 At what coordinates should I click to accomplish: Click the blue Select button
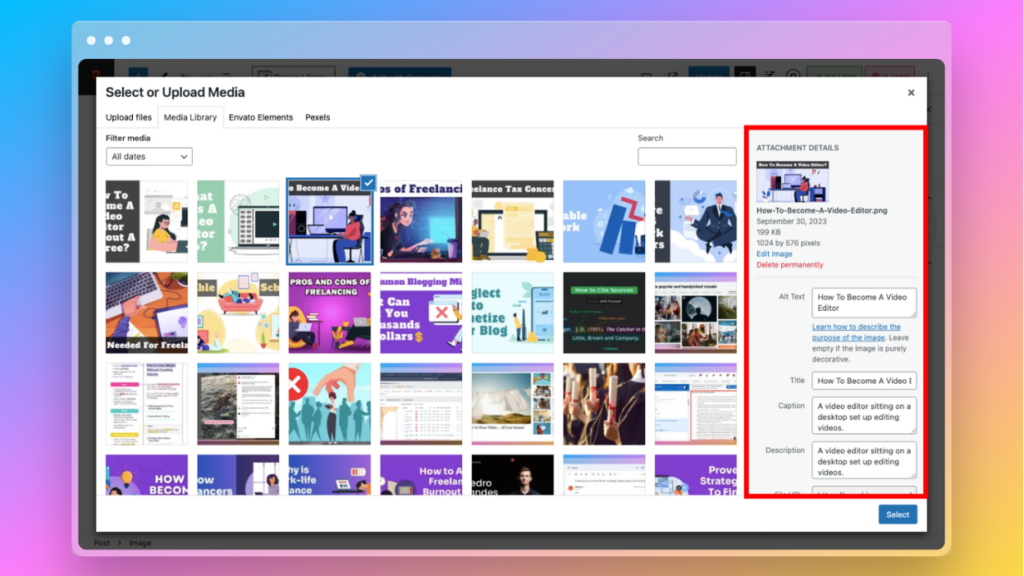click(x=897, y=515)
